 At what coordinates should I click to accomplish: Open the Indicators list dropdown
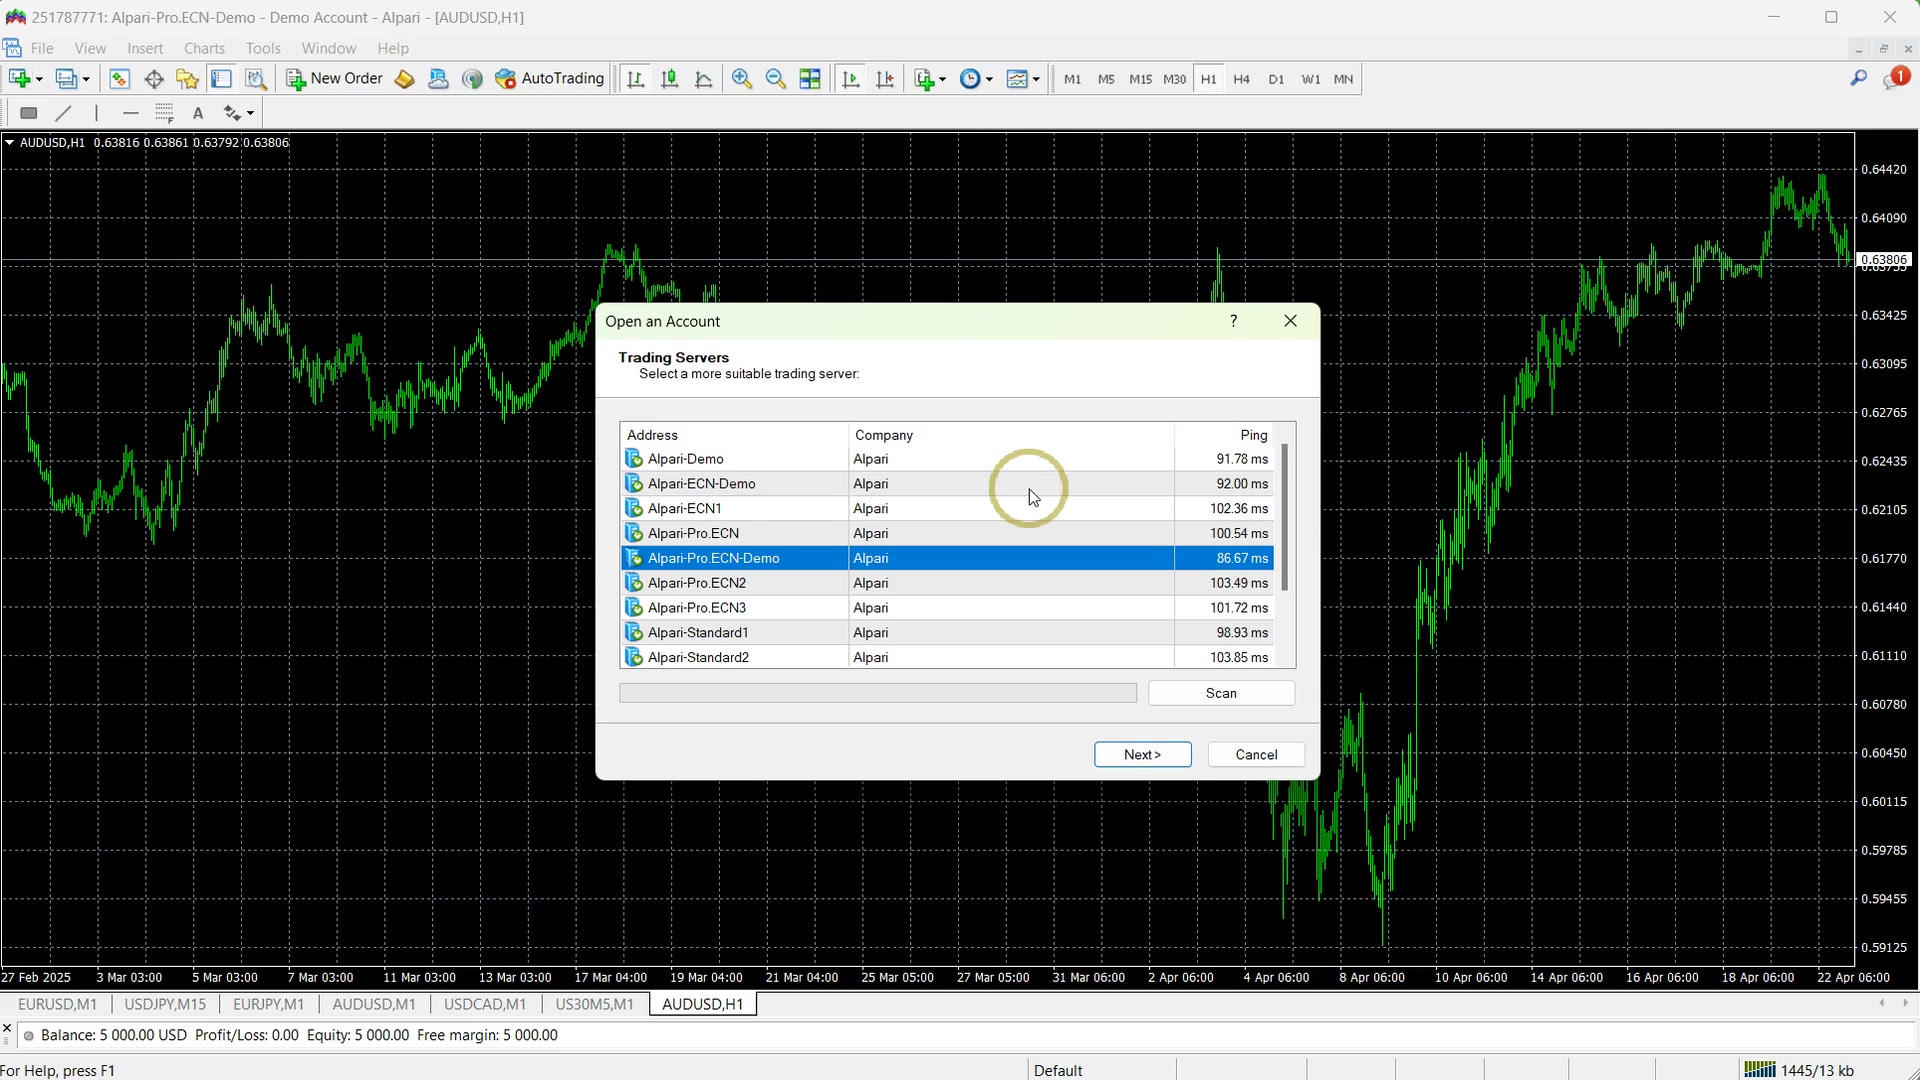point(930,79)
